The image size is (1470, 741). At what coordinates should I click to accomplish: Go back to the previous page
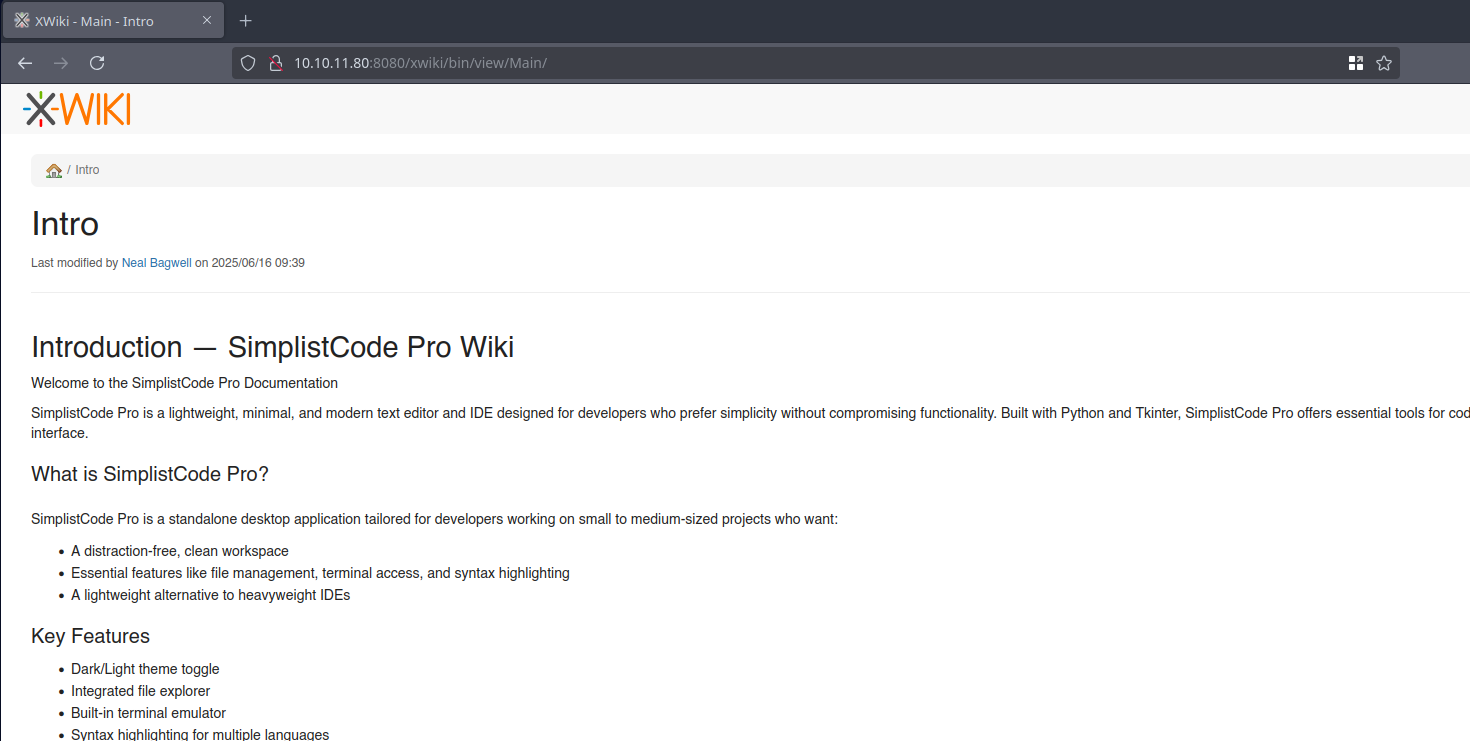click(x=25, y=63)
